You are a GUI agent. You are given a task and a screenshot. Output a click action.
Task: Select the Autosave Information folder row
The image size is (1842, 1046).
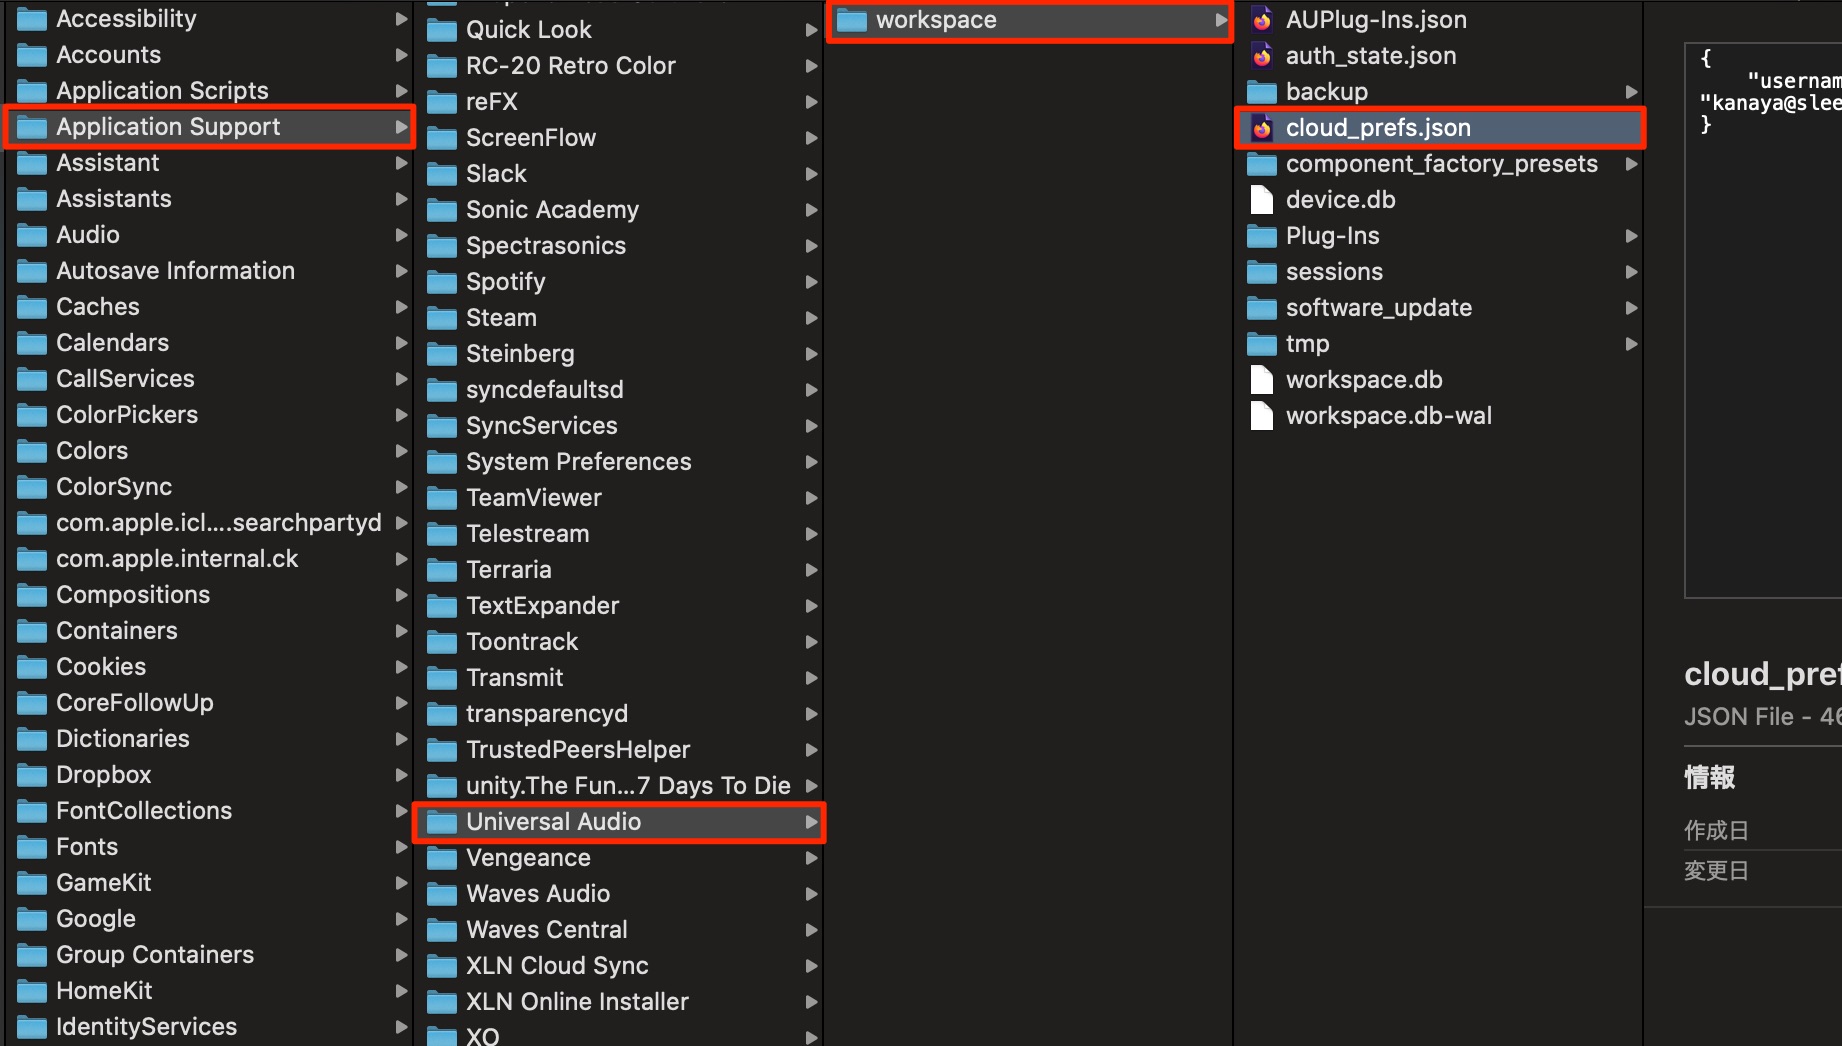210,271
